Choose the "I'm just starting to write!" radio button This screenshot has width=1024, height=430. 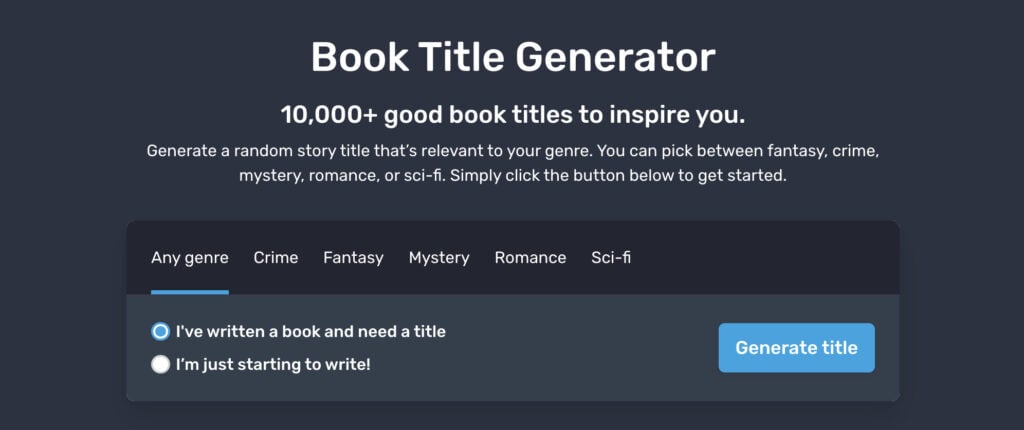click(x=160, y=365)
